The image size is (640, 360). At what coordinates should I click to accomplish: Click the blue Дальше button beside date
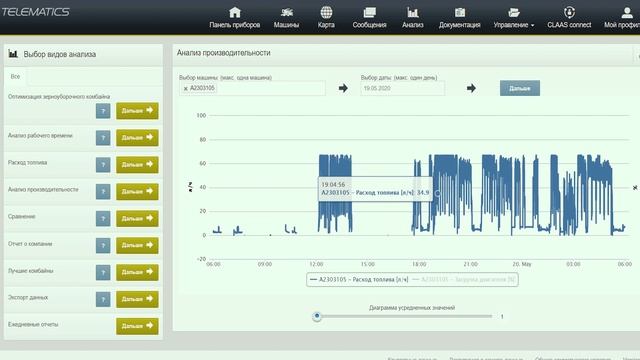coord(520,88)
